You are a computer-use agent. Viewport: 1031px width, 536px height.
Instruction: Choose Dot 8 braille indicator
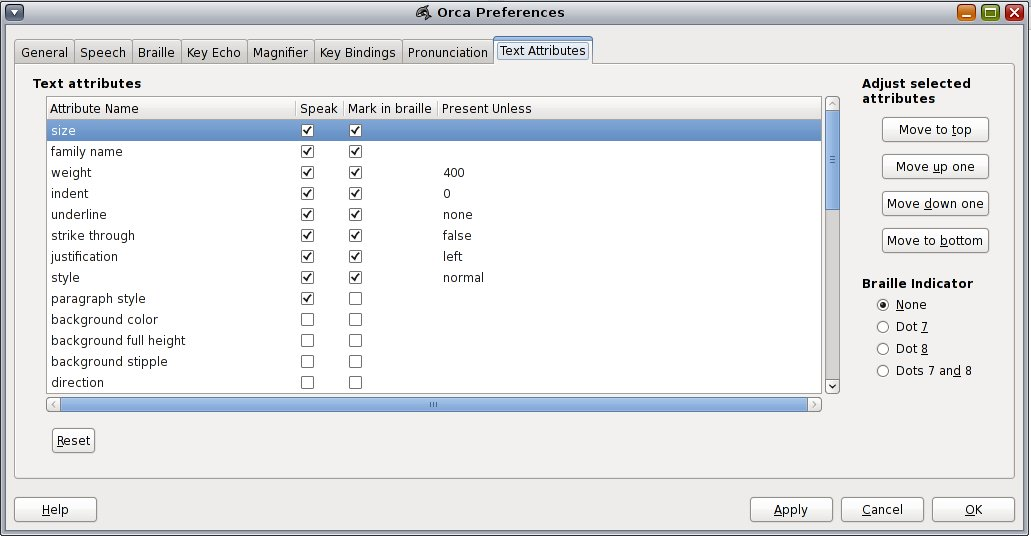883,349
